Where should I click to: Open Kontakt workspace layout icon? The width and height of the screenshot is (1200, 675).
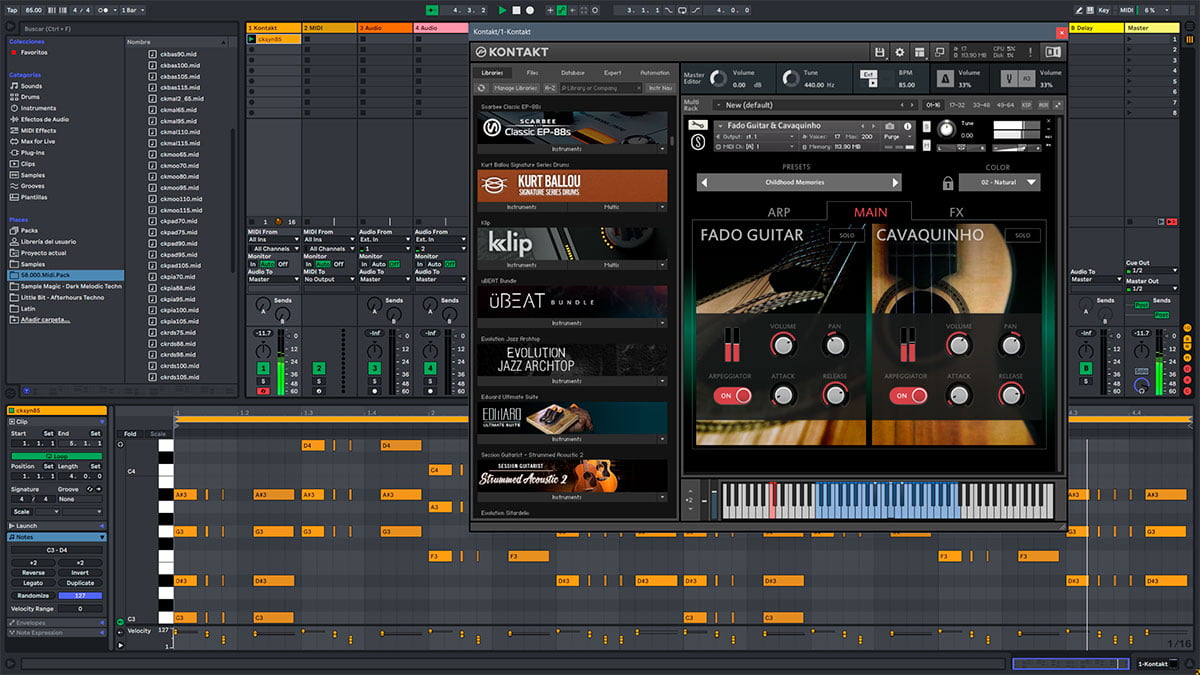pyautogui.click(x=920, y=52)
